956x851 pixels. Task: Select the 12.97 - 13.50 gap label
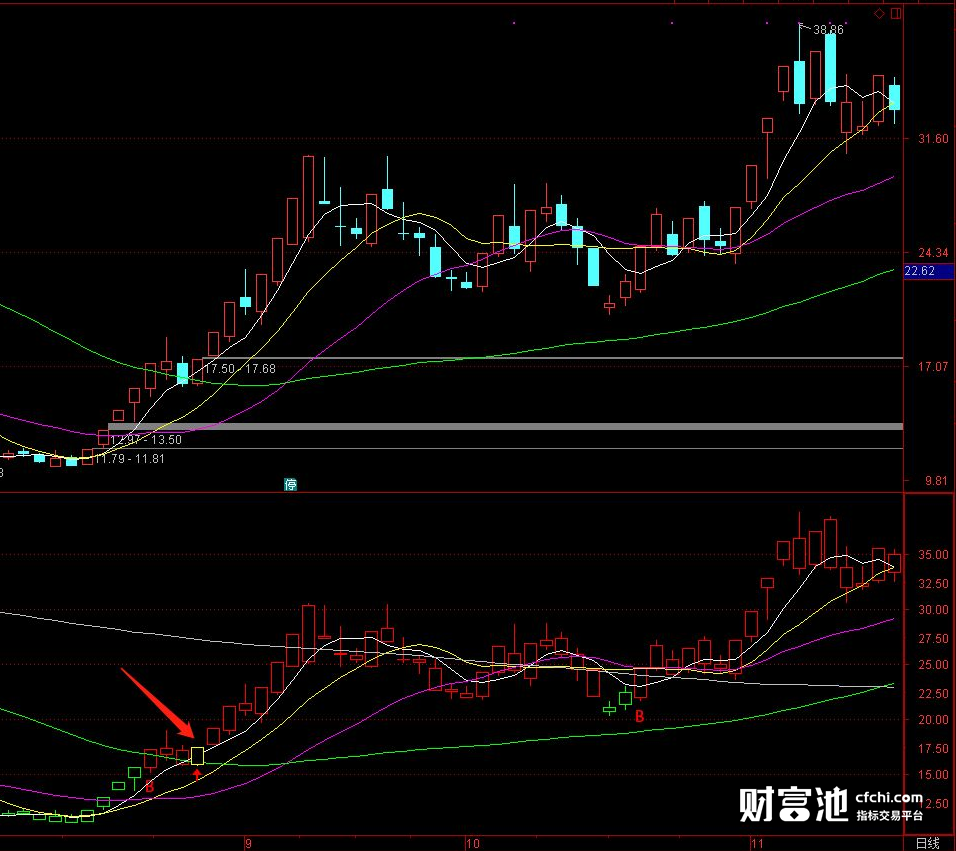point(146,440)
